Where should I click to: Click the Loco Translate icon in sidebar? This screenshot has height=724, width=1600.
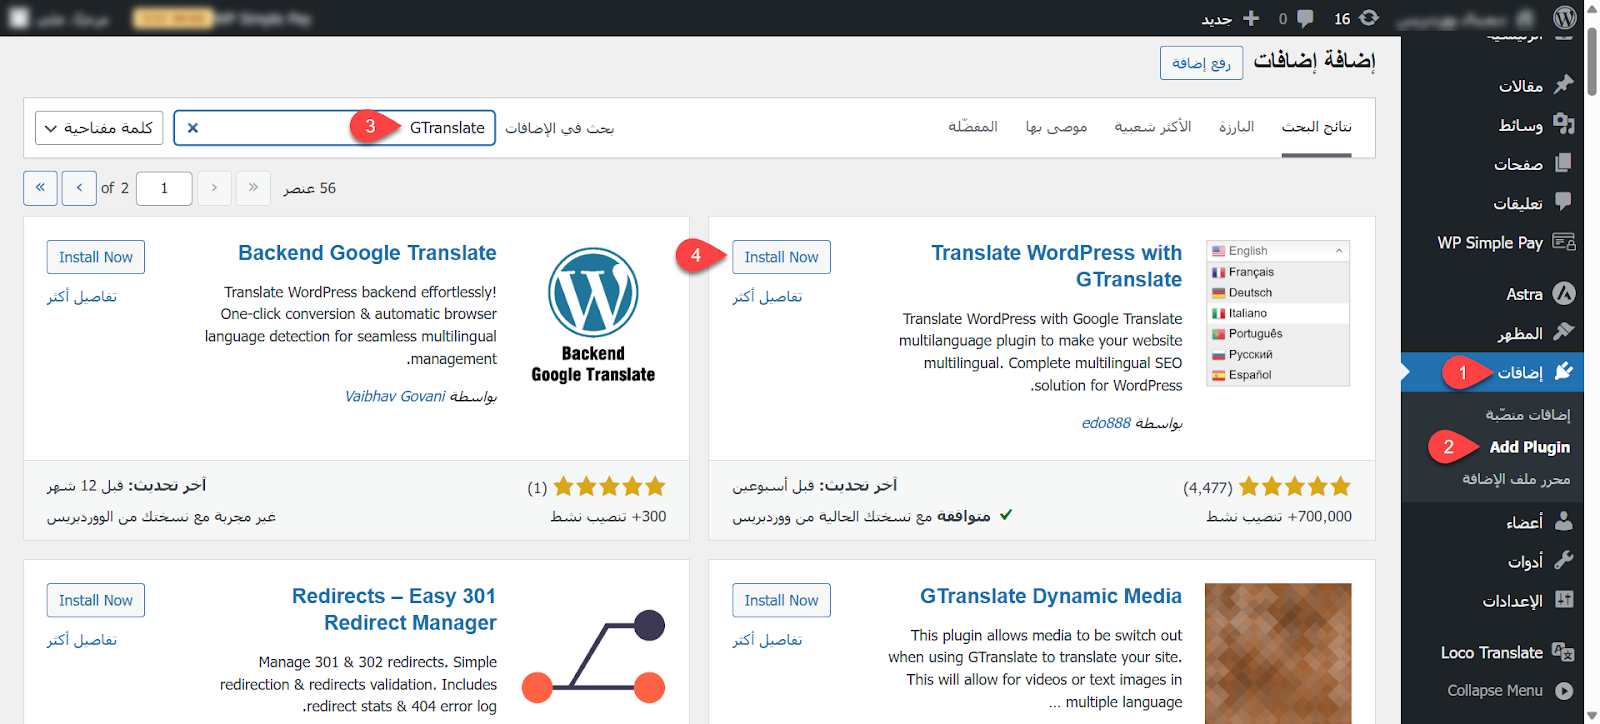[x=1564, y=652]
